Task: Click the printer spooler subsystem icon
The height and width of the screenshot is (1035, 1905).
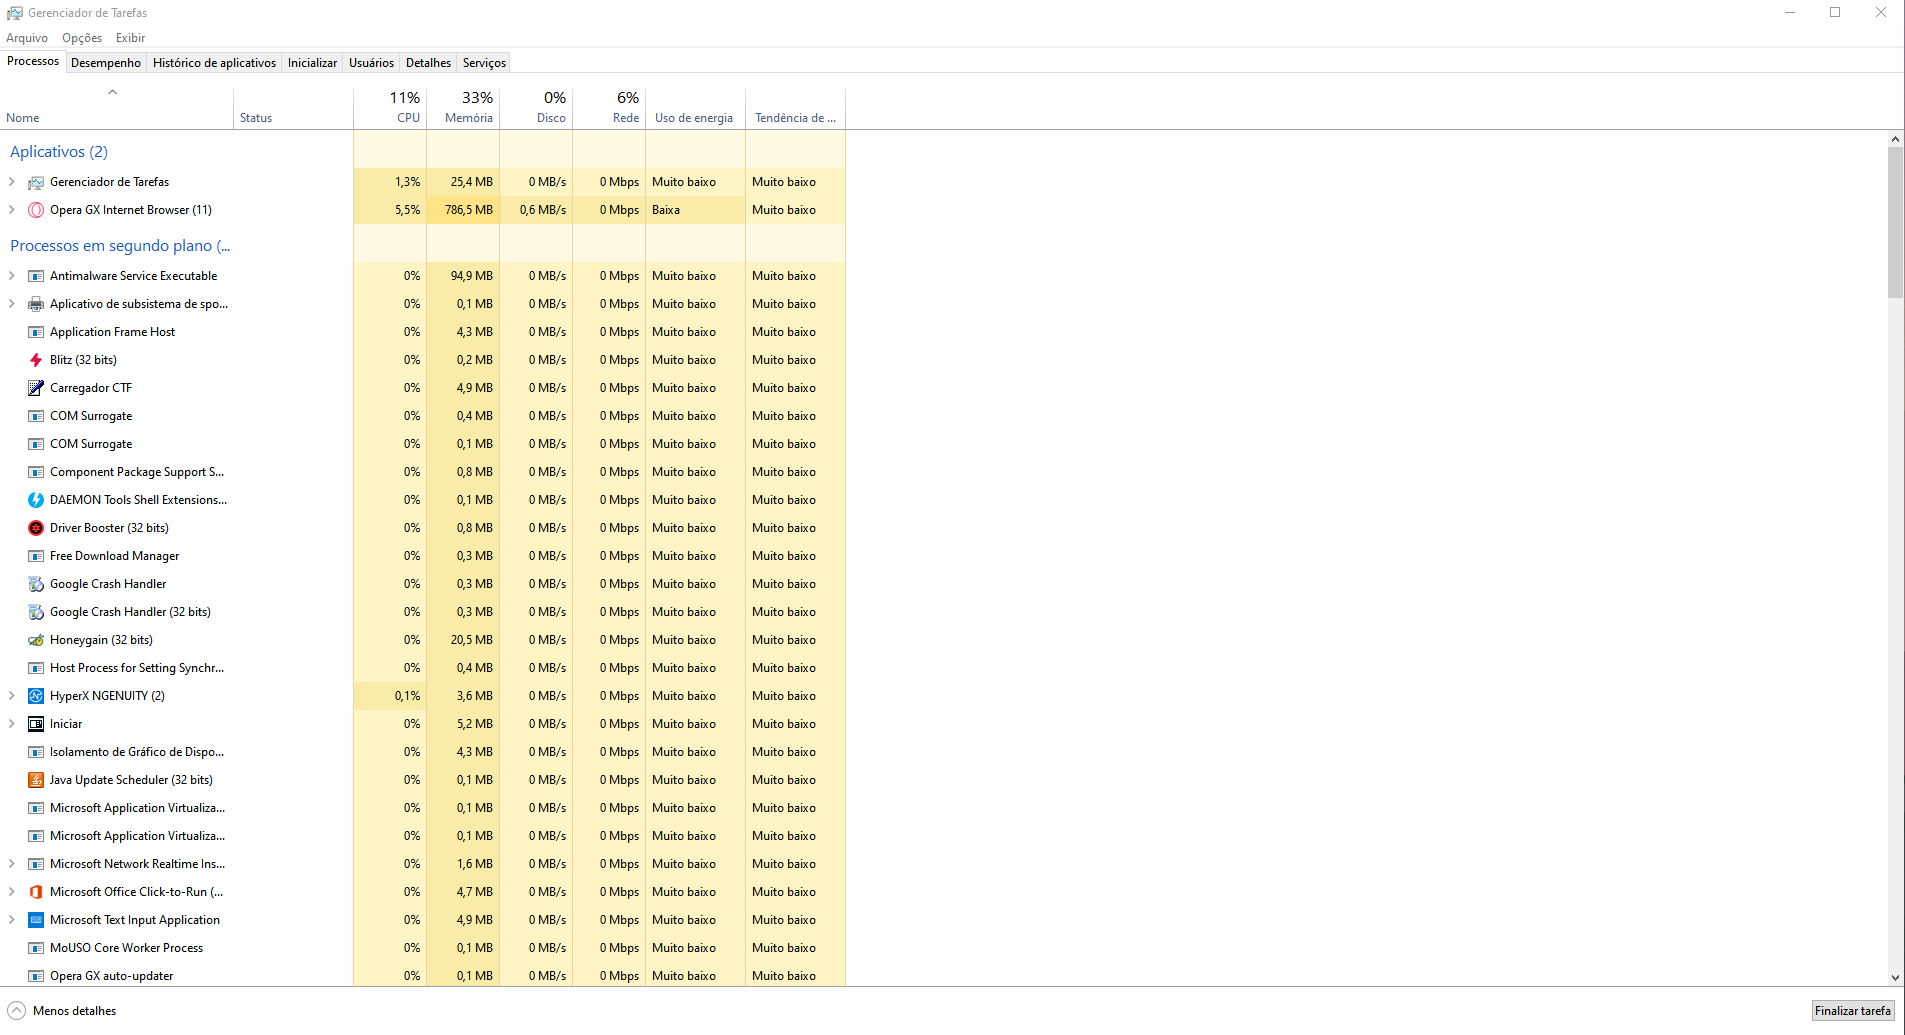Action: (36, 304)
